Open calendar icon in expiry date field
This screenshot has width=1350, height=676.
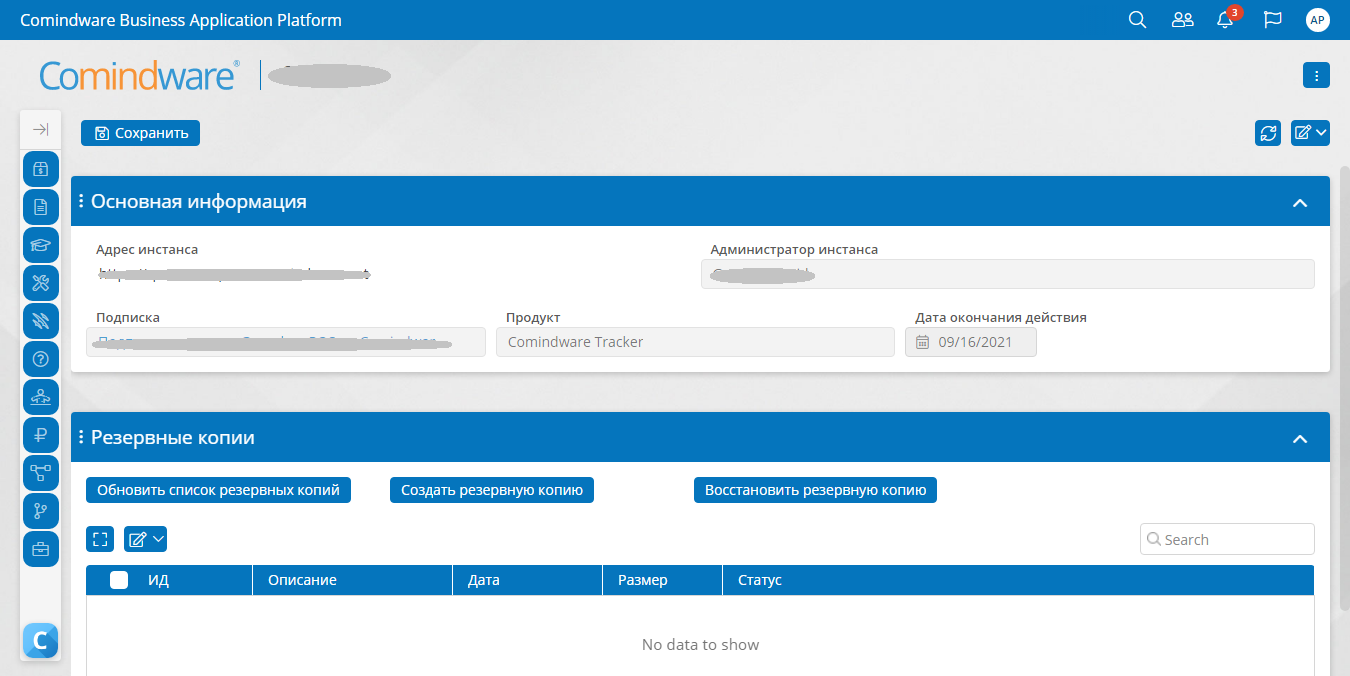(923, 342)
